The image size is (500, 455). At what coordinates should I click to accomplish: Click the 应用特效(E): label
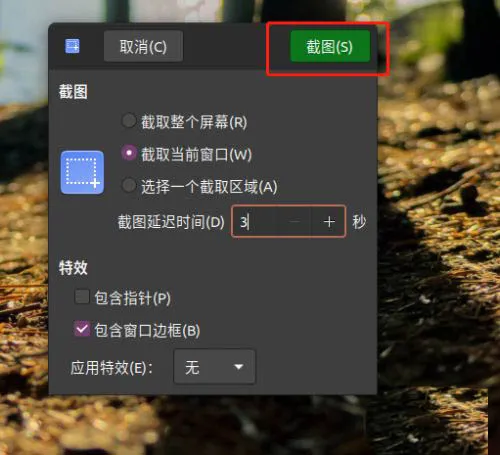coord(111,368)
